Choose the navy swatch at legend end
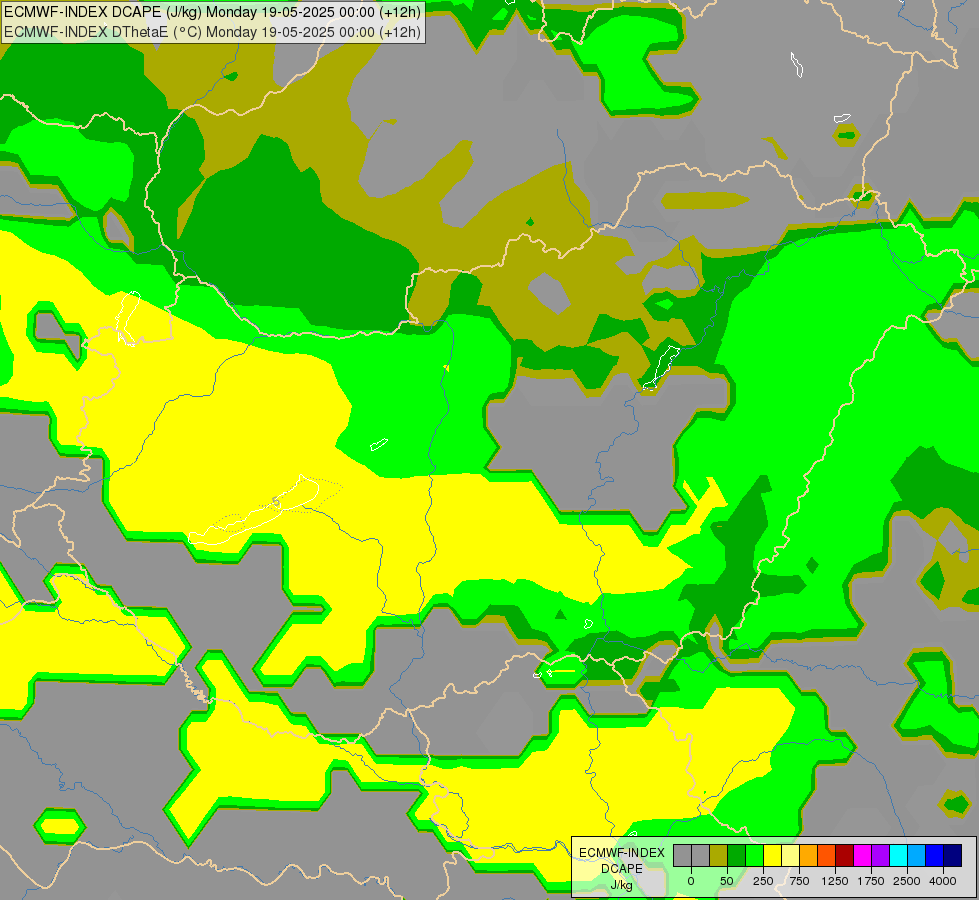 coord(952,855)
